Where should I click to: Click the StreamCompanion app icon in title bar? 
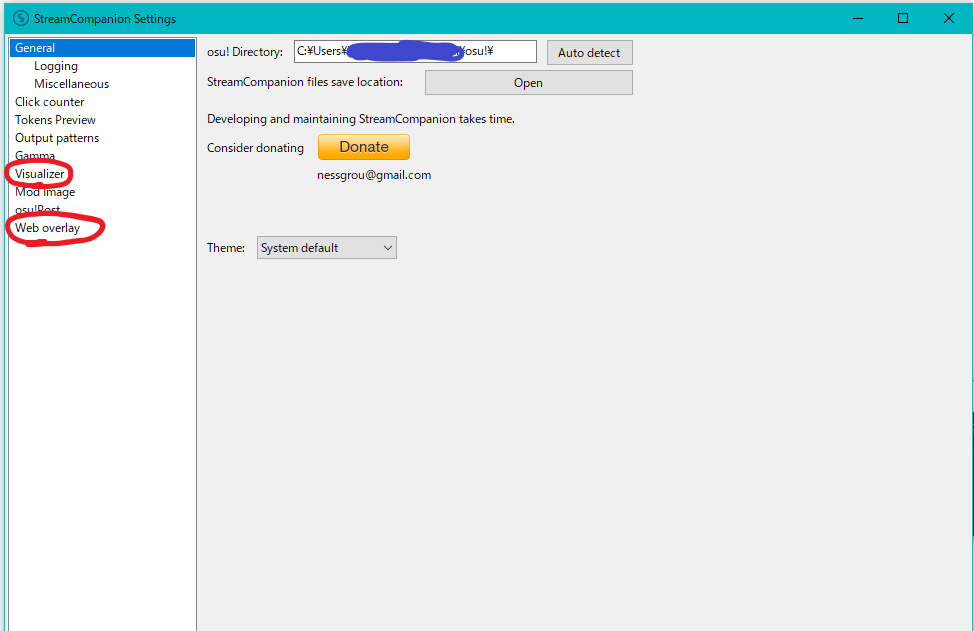pyautogui.click(x=20, y=19)
